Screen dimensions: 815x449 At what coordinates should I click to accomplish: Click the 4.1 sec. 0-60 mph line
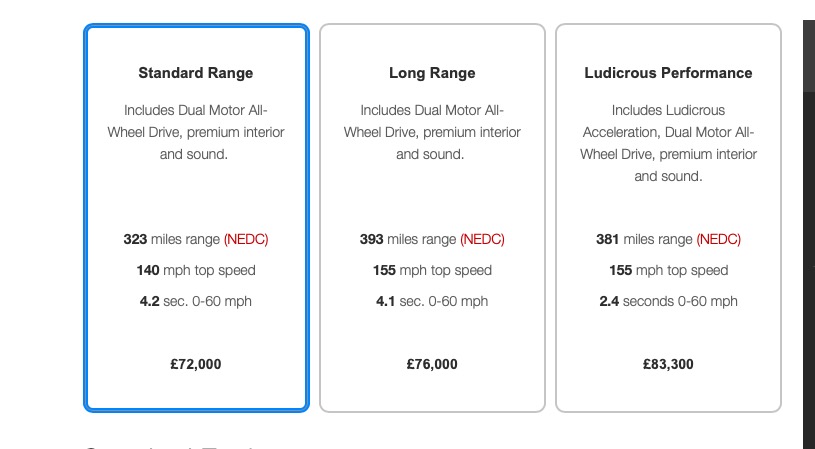pos(432,301)
